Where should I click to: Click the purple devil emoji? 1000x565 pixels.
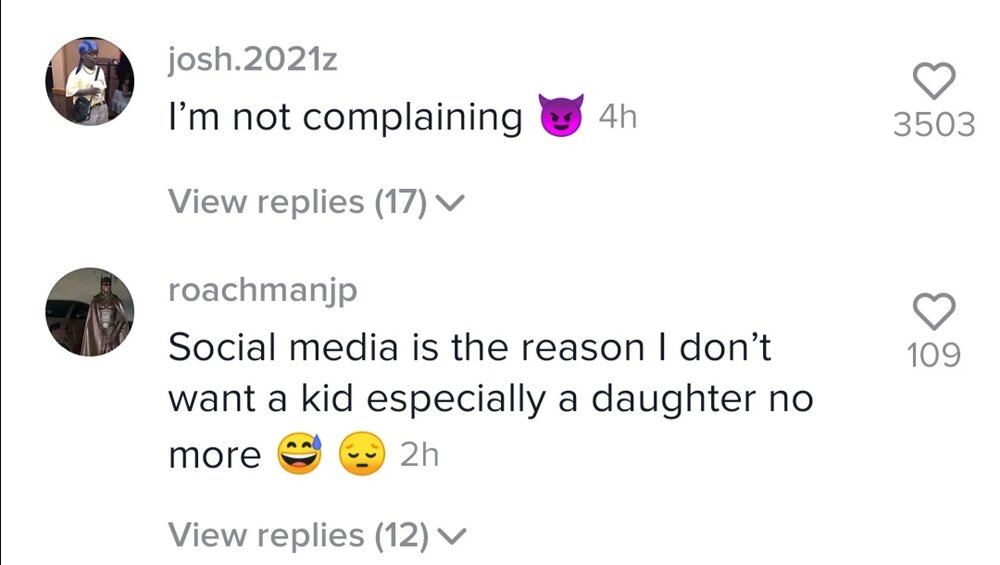point(560,119)
